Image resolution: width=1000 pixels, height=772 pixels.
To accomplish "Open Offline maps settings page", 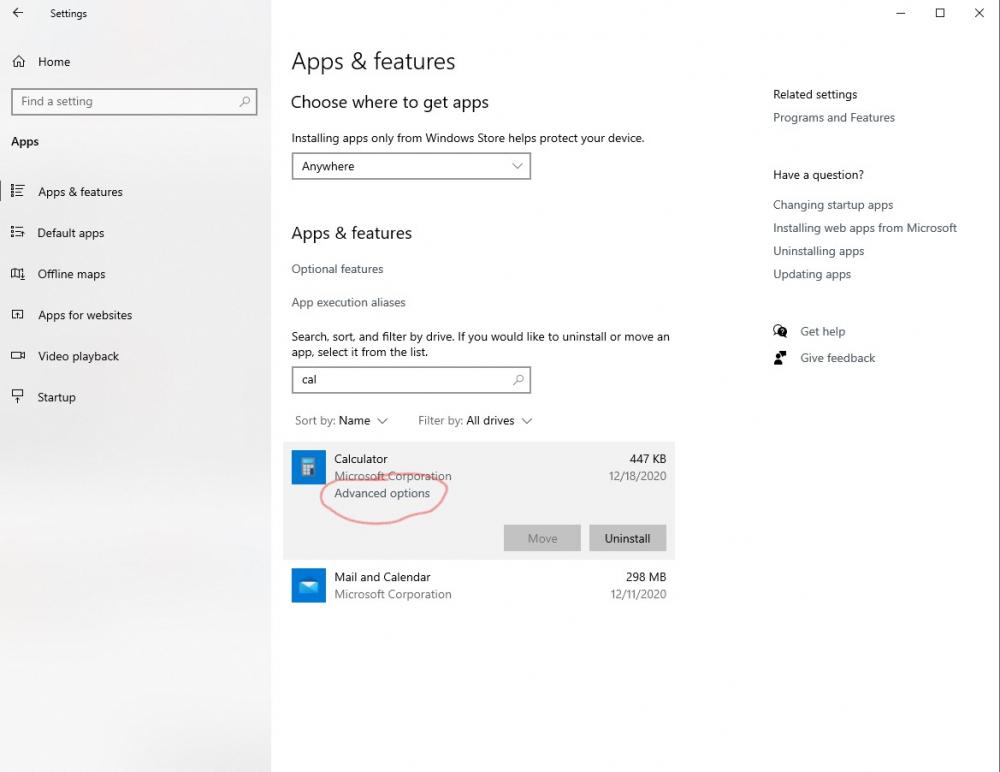I will click(71, 274).
